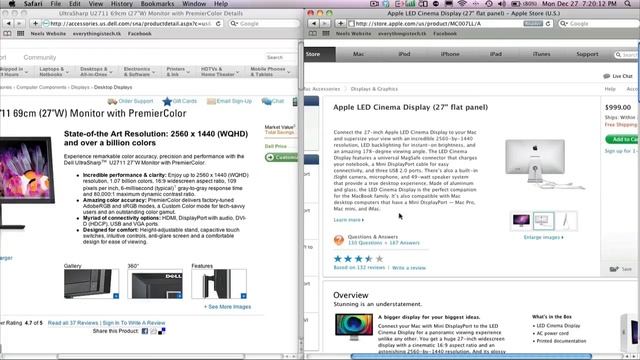
Task: Click the battery icon in the menu bar
Action: pos(516,4)
